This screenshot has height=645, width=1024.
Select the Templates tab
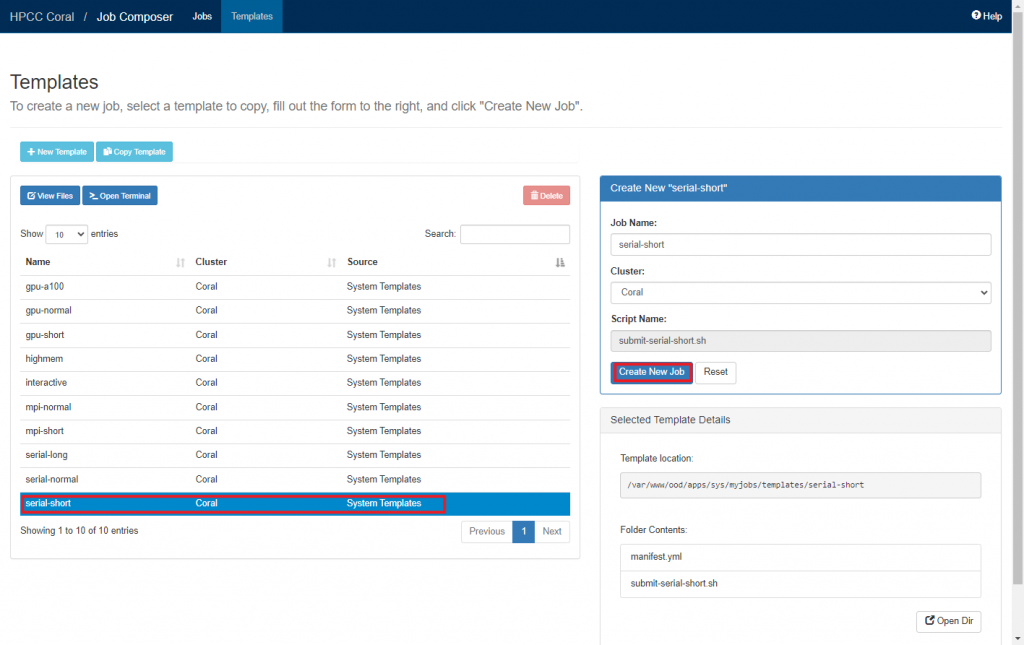pos(251,16)
